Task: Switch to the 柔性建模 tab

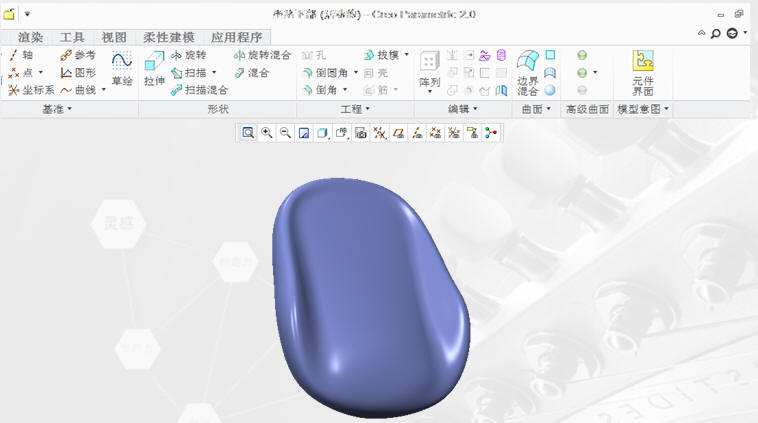Action: [x=169, y=37]
